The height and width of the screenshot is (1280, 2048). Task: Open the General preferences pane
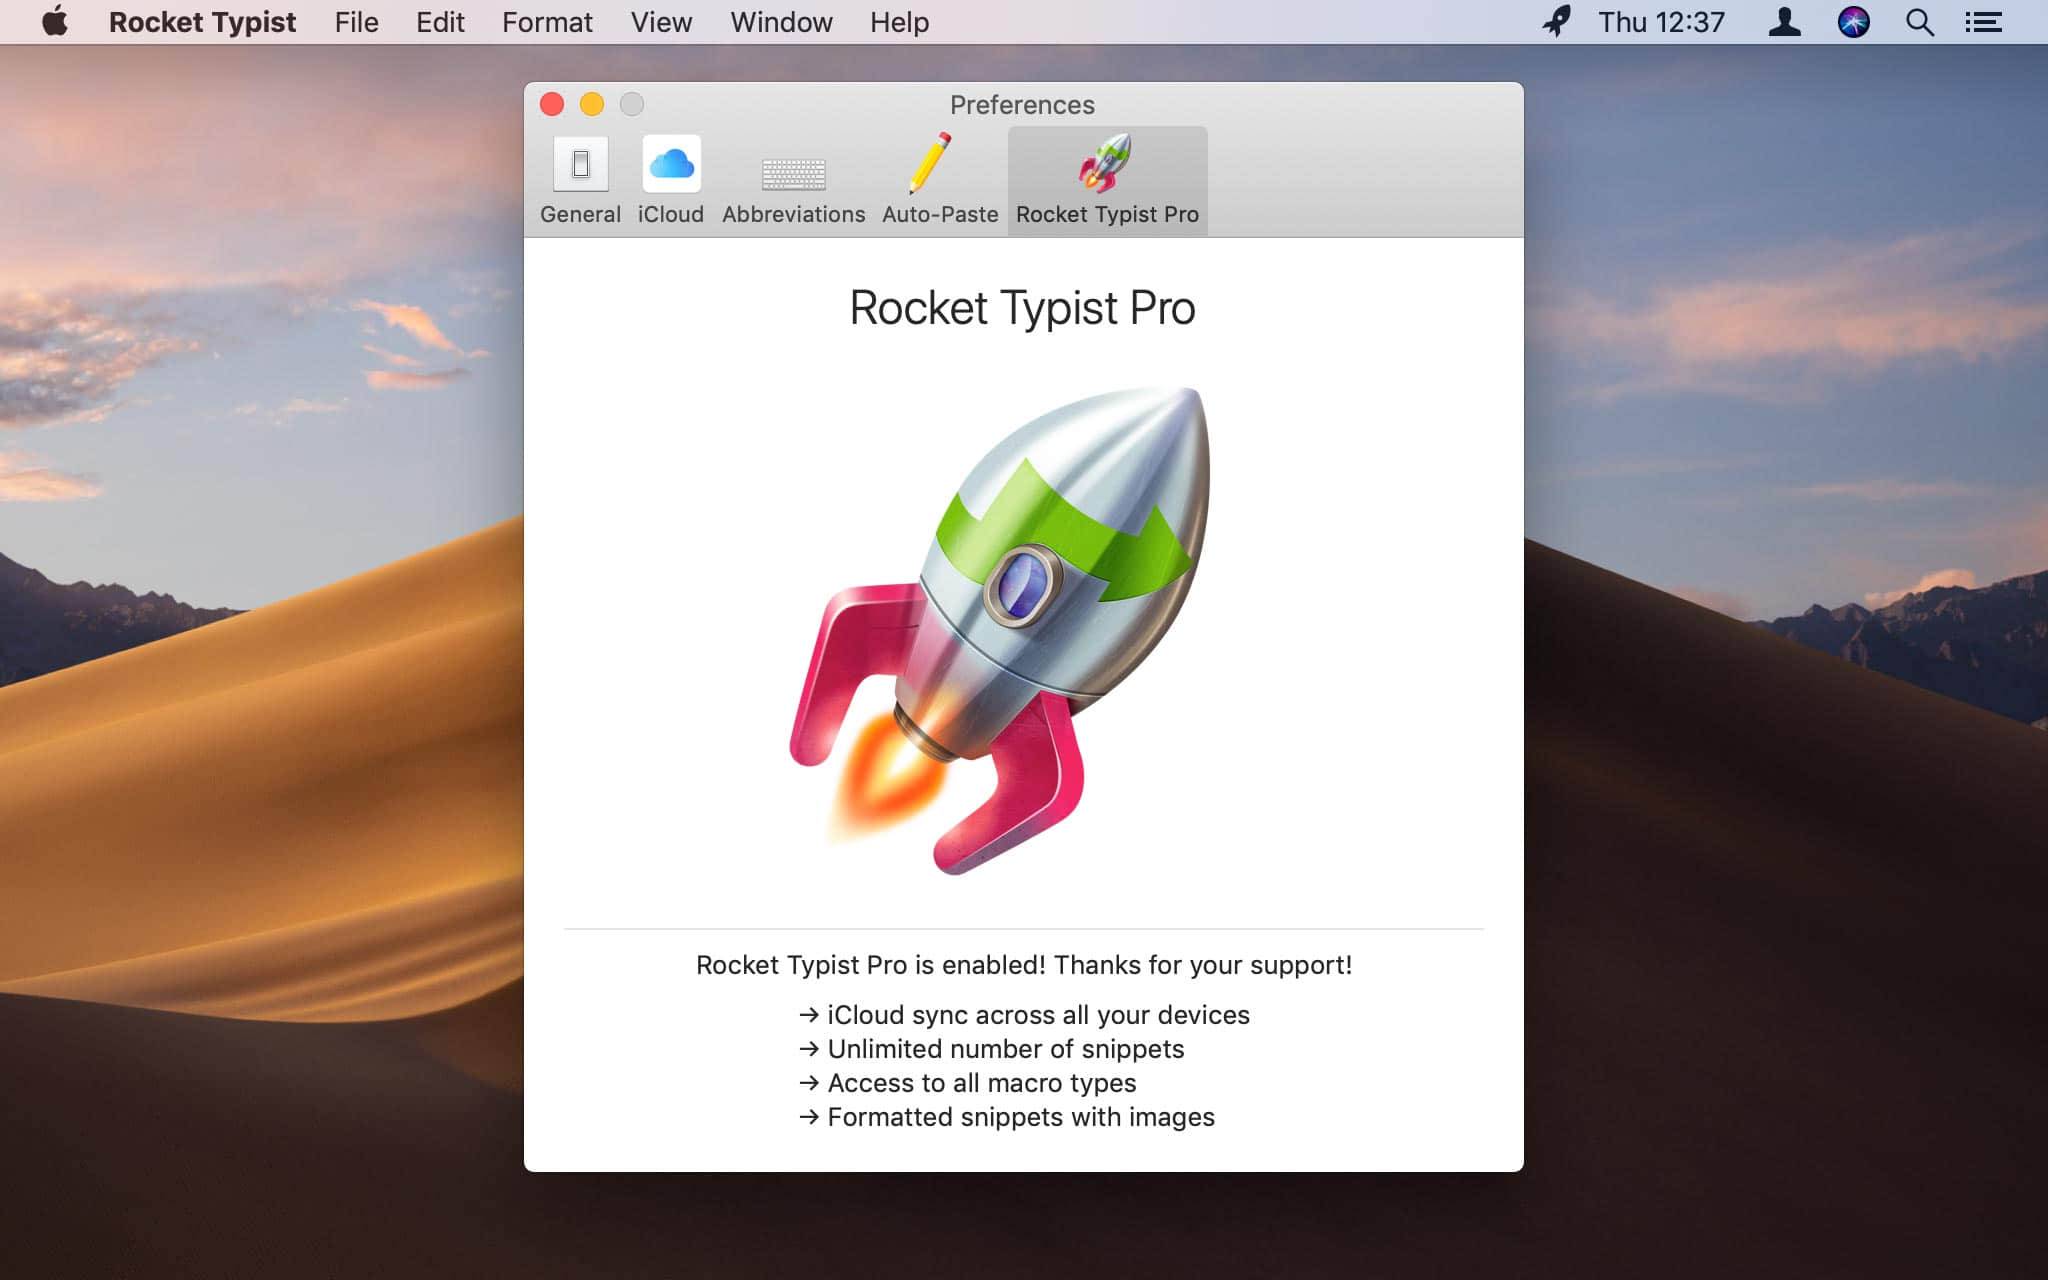(580, 181)
